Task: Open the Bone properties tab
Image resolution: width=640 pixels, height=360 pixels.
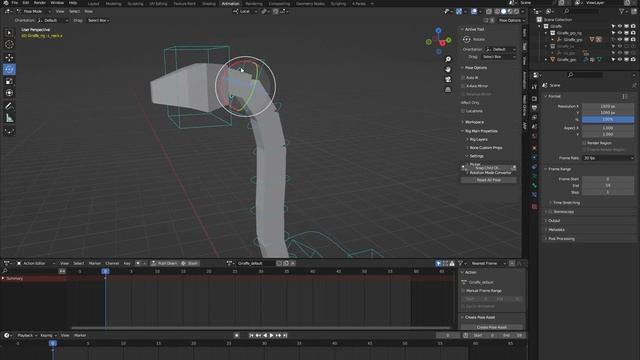Action: pyautogui.click(x=534, y=185)
